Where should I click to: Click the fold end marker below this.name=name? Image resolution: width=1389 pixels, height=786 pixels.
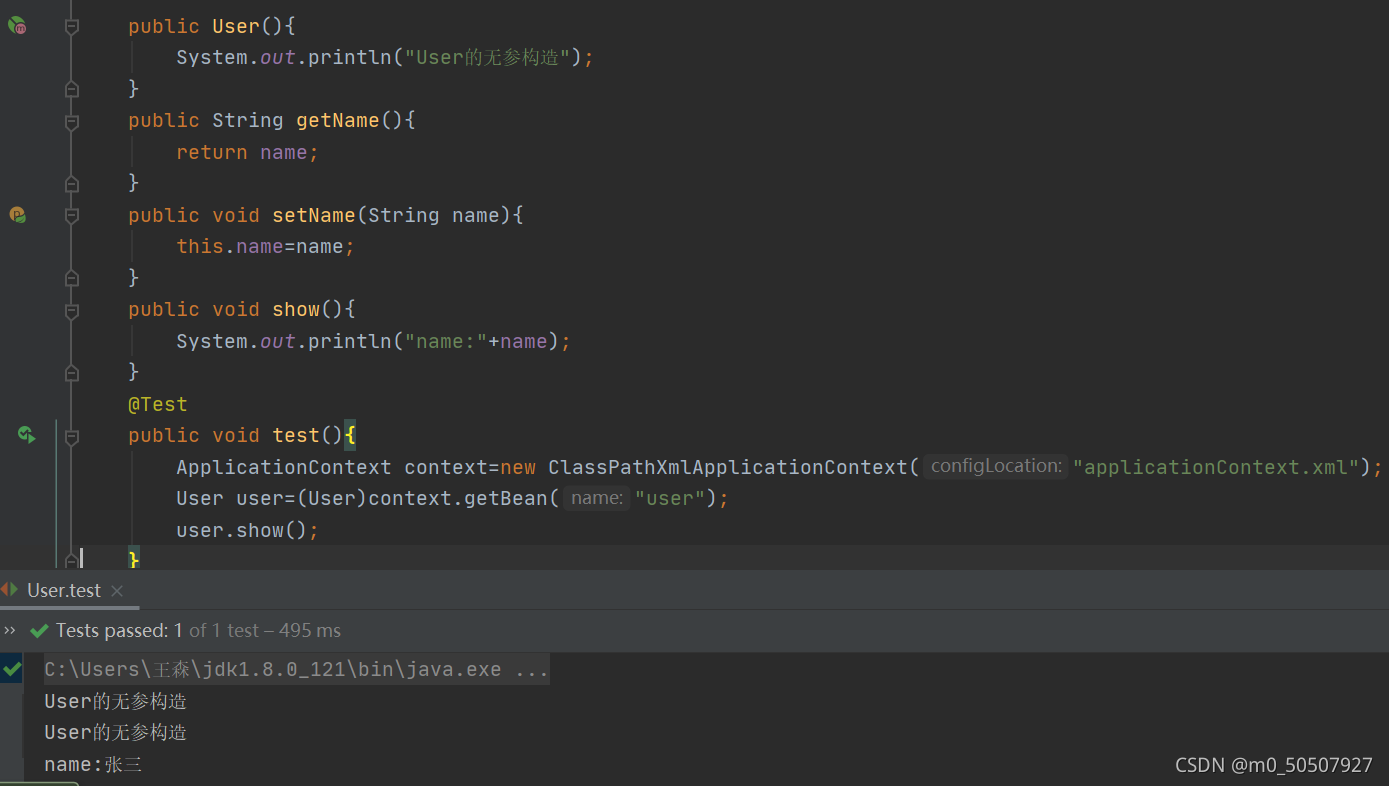coord(72,278)
